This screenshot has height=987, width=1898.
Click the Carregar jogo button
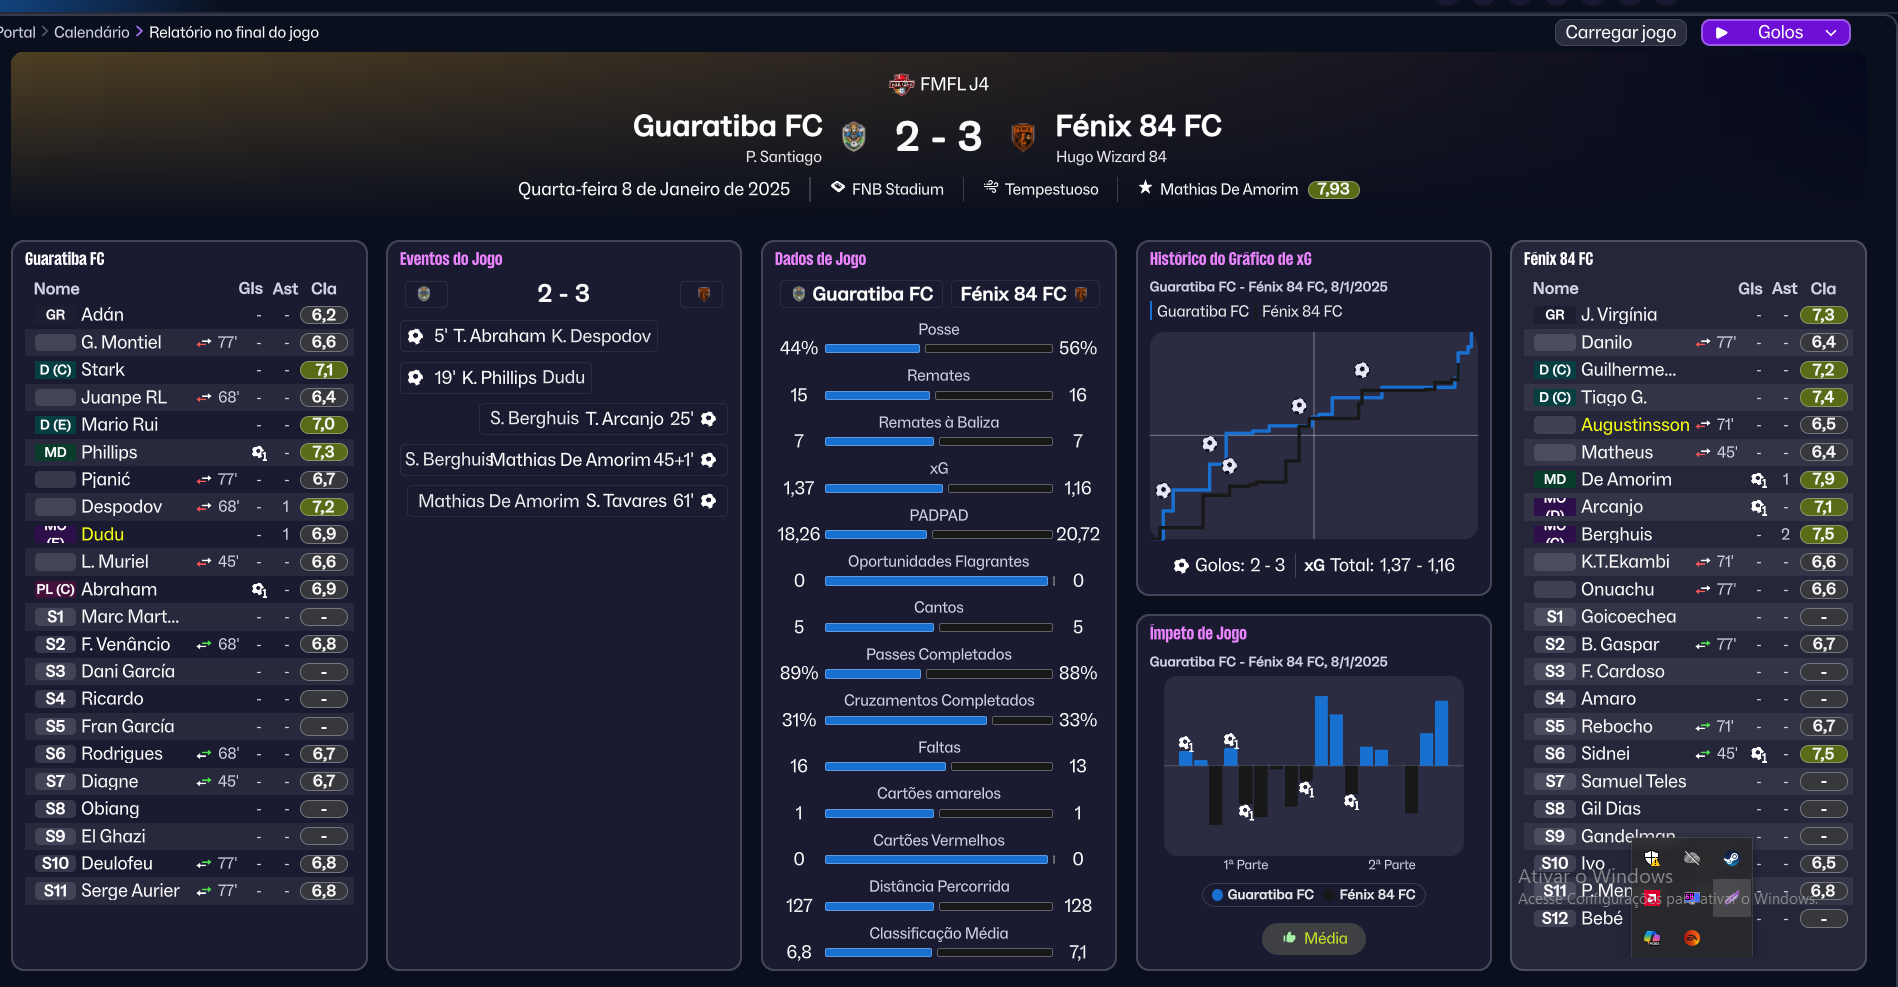point(1620,33)
